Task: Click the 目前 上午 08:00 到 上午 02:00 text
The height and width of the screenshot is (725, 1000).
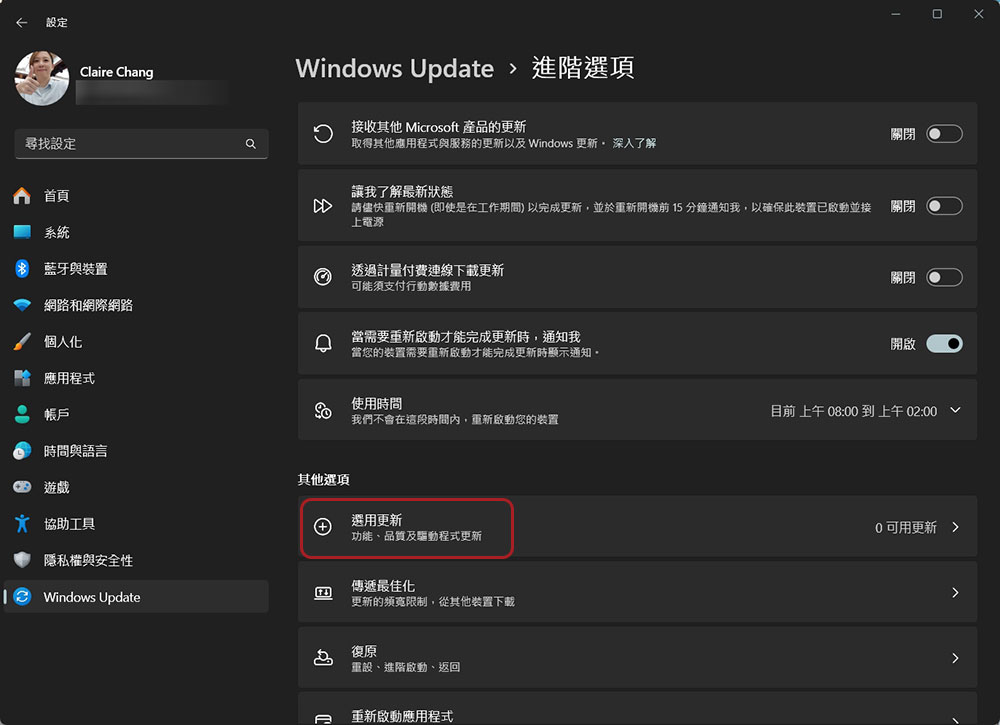Action: (853, 411)
